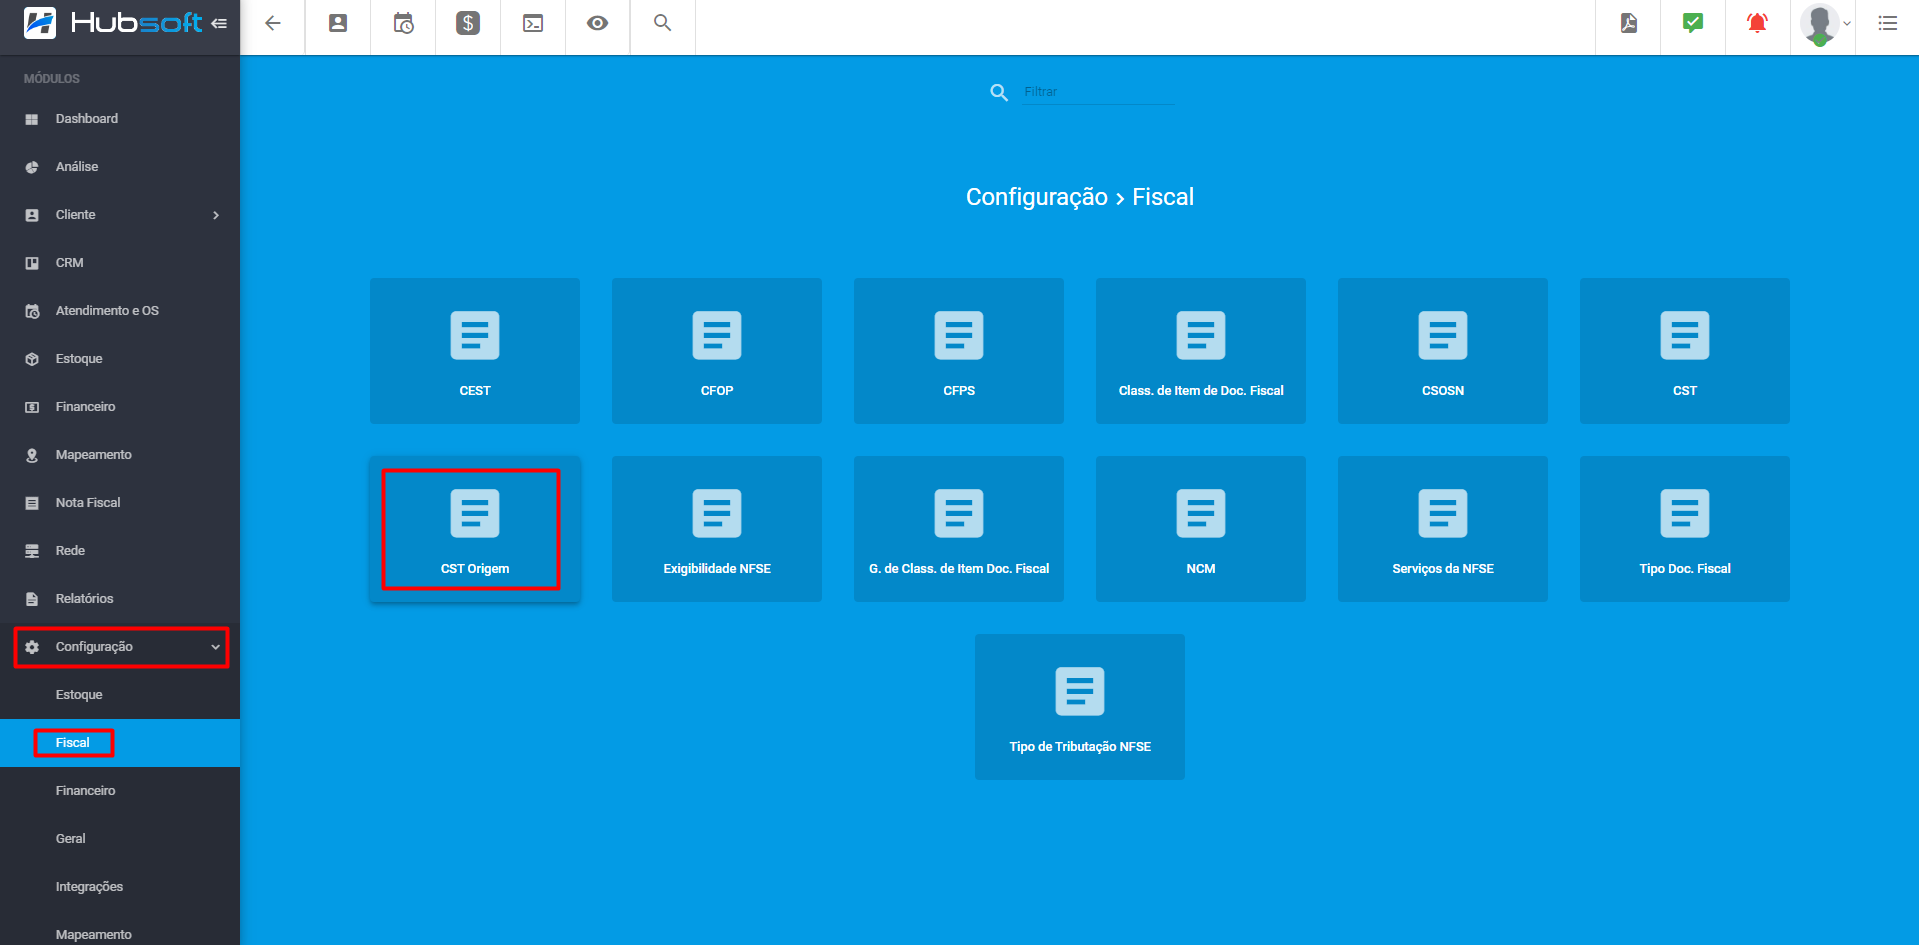Open the CFOP card
The height and width of the screenshot is (945, 1919).
(x=717, y=351)
